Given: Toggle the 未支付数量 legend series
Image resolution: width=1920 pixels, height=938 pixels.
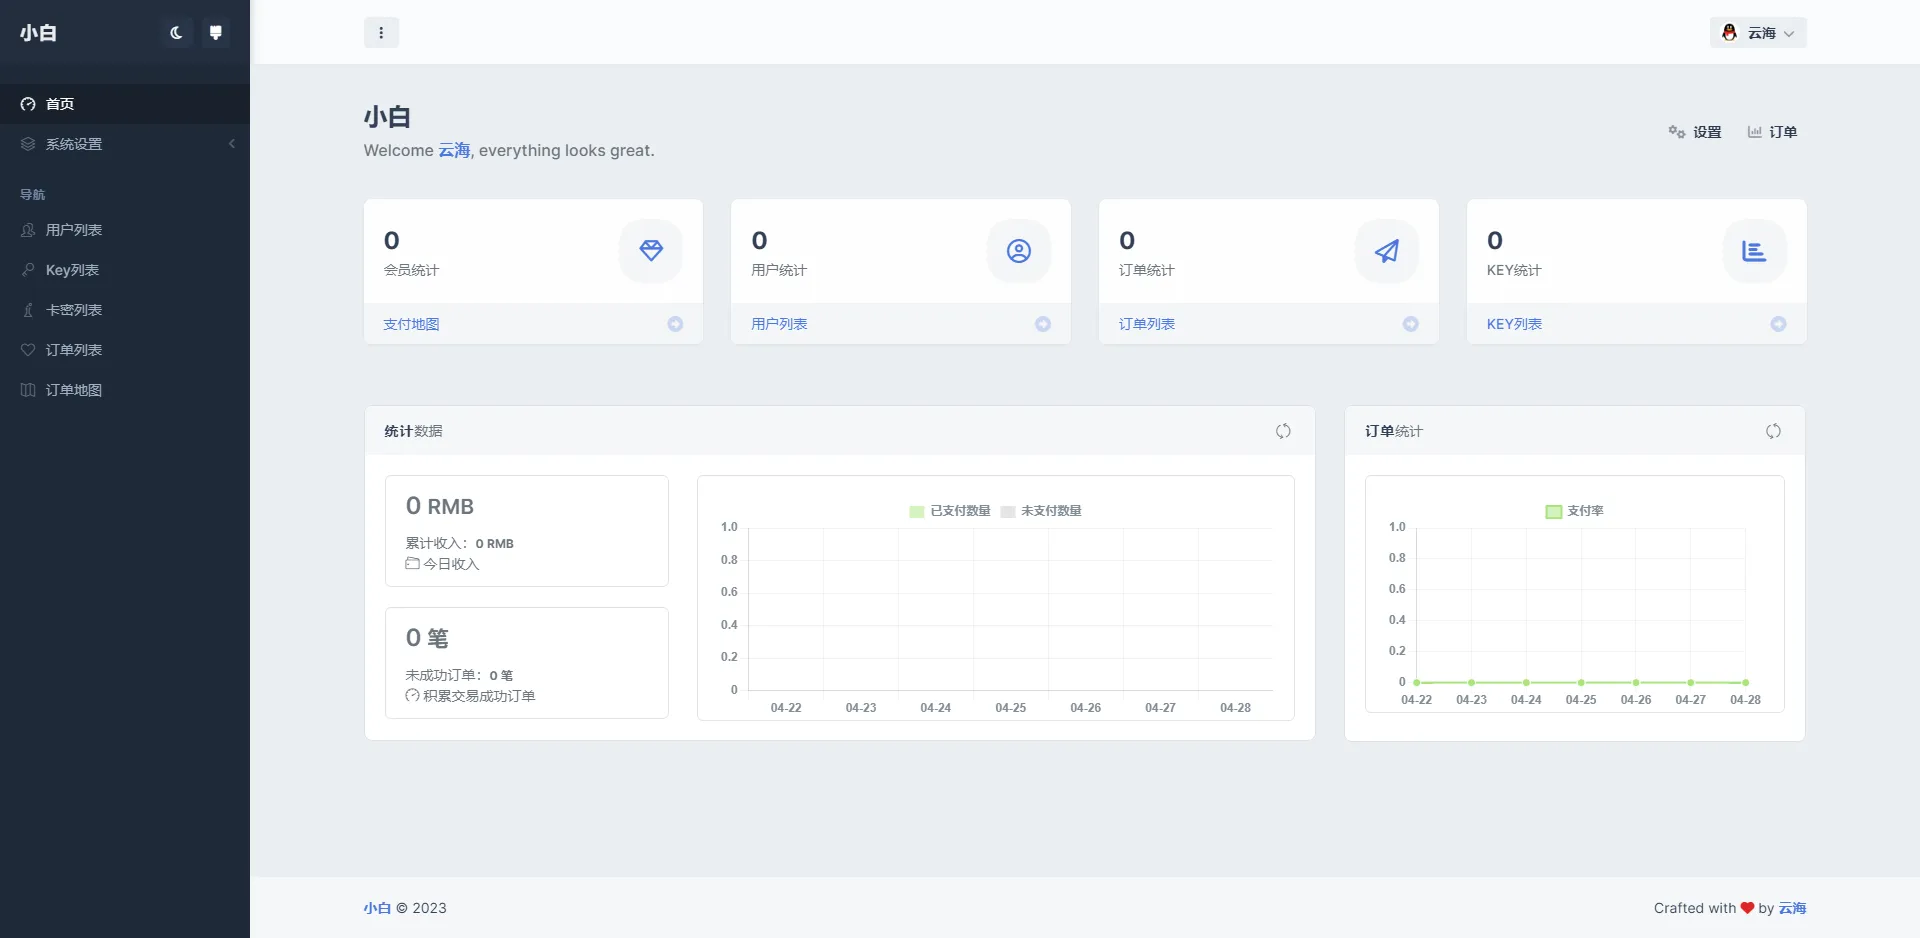Looking at the screenshot, I should point(1041,511).
